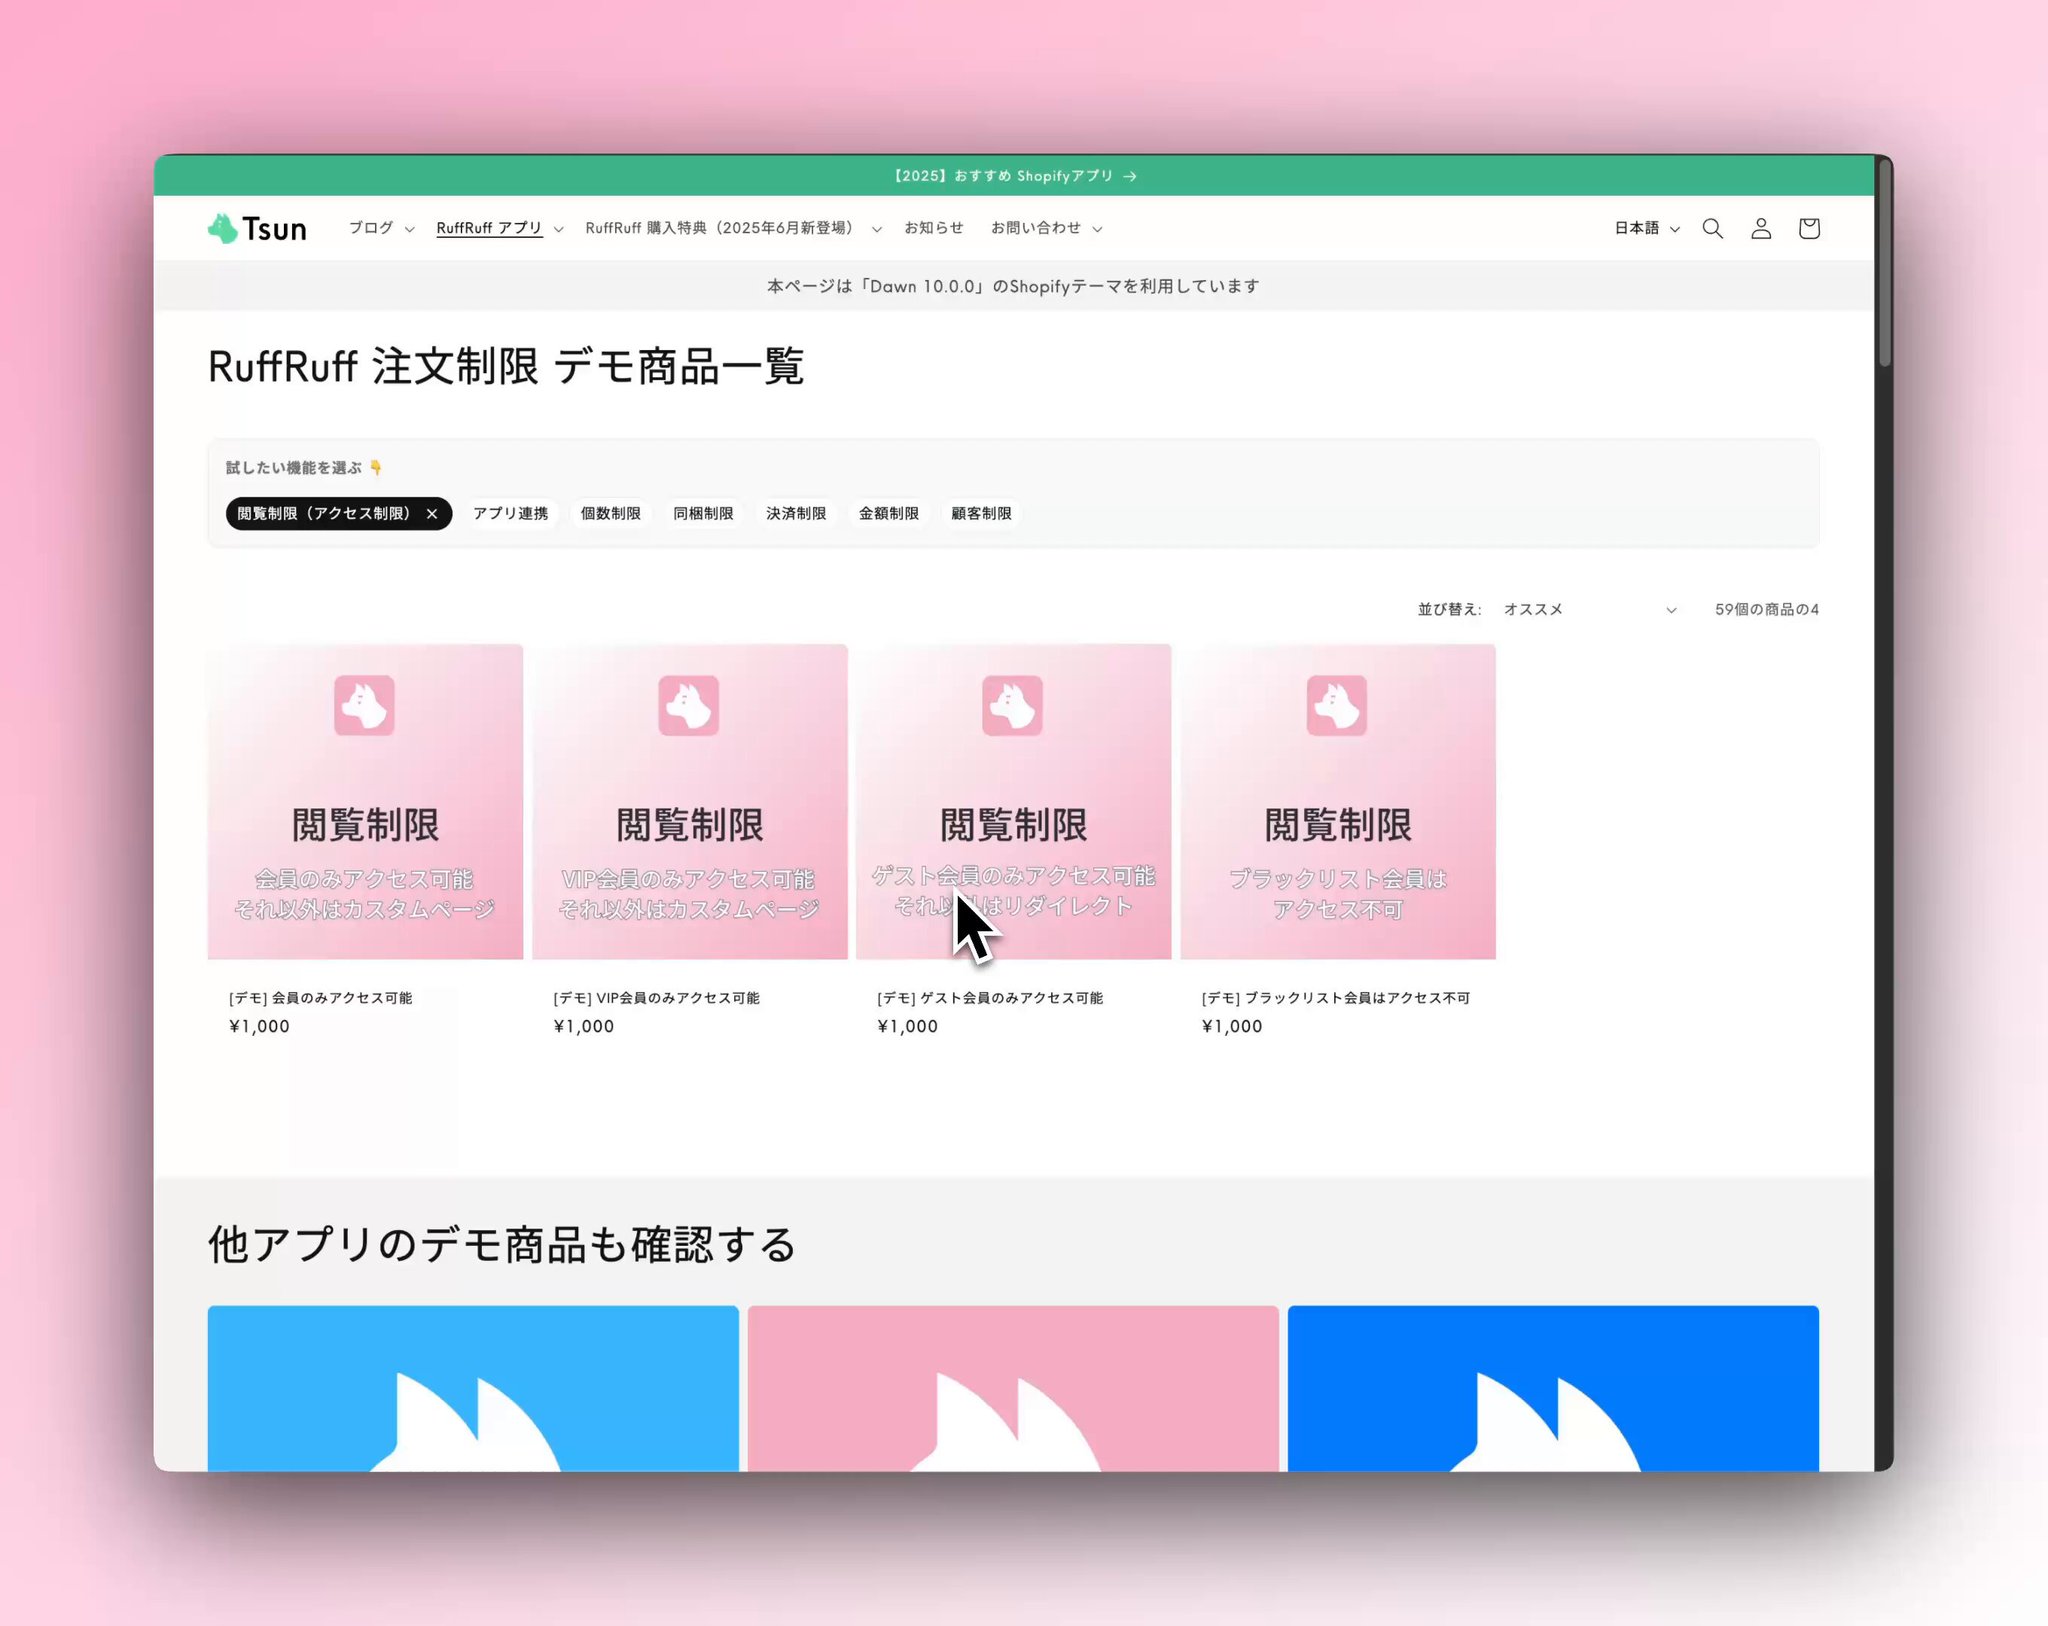Toggle the アプリ連携 filter chip
Image resolution: width=2048 pixels, height=1626 pixels.
pyautogui.click(x=511, y=514)
